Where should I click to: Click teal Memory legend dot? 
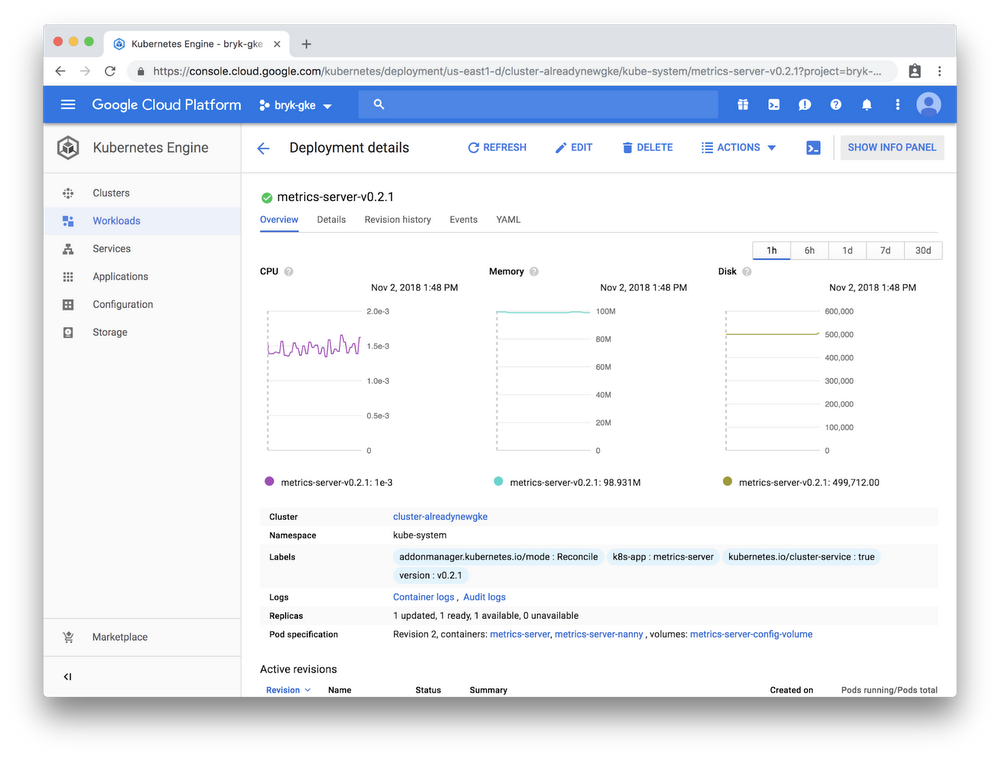click(x=498, y=482)
